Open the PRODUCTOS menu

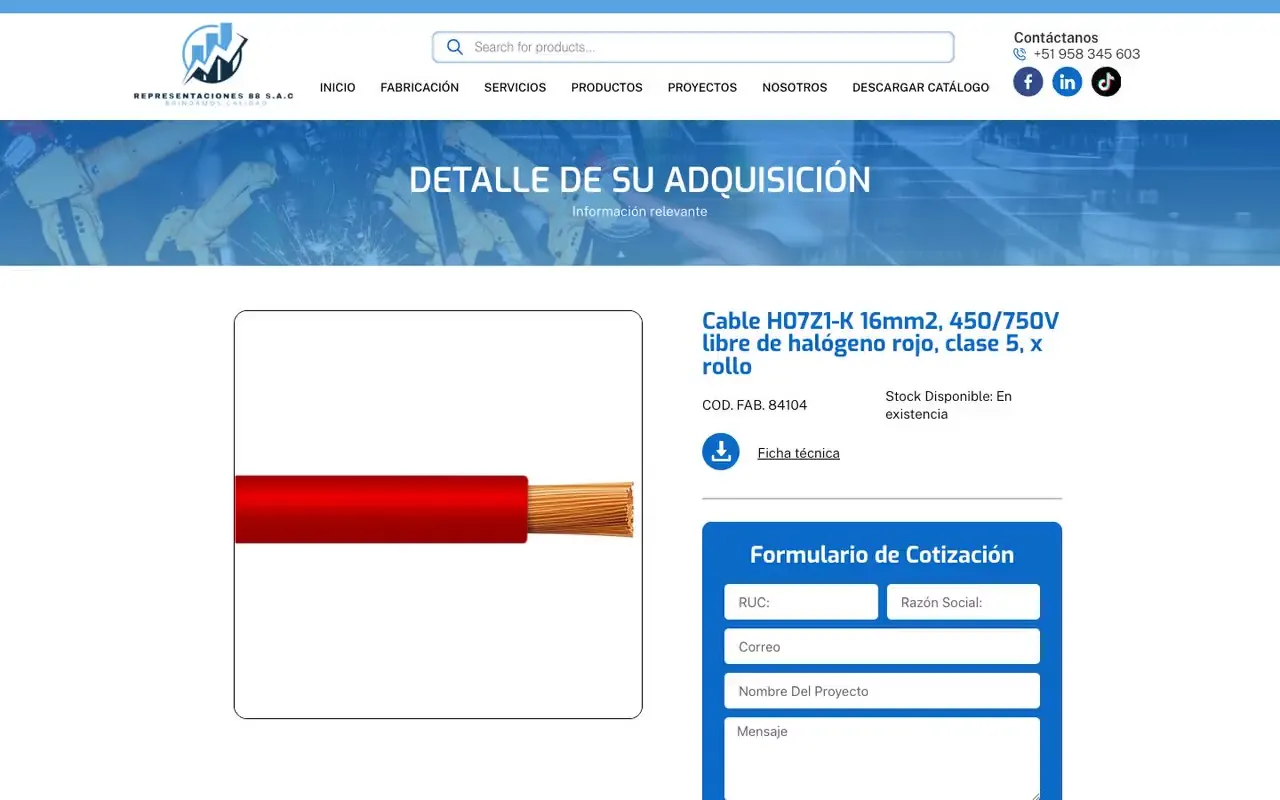pyautogui.click(x=607, y=88)
